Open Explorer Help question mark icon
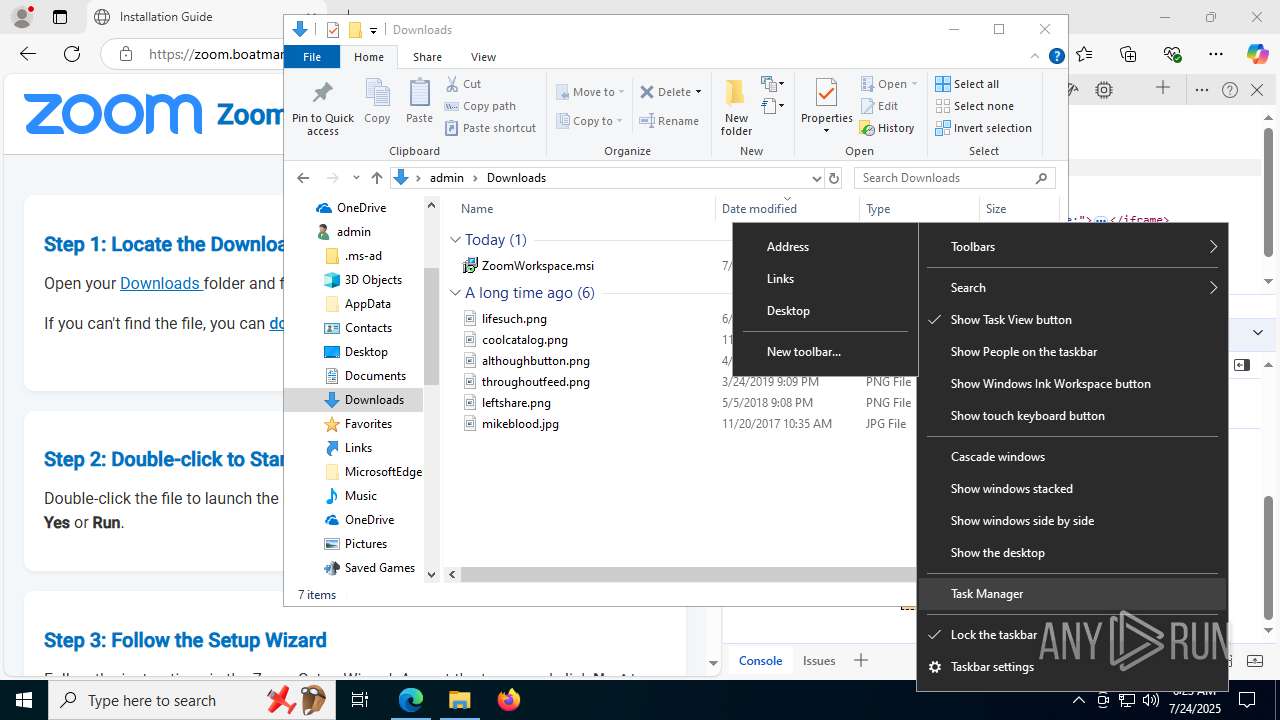 (1056, 57)
